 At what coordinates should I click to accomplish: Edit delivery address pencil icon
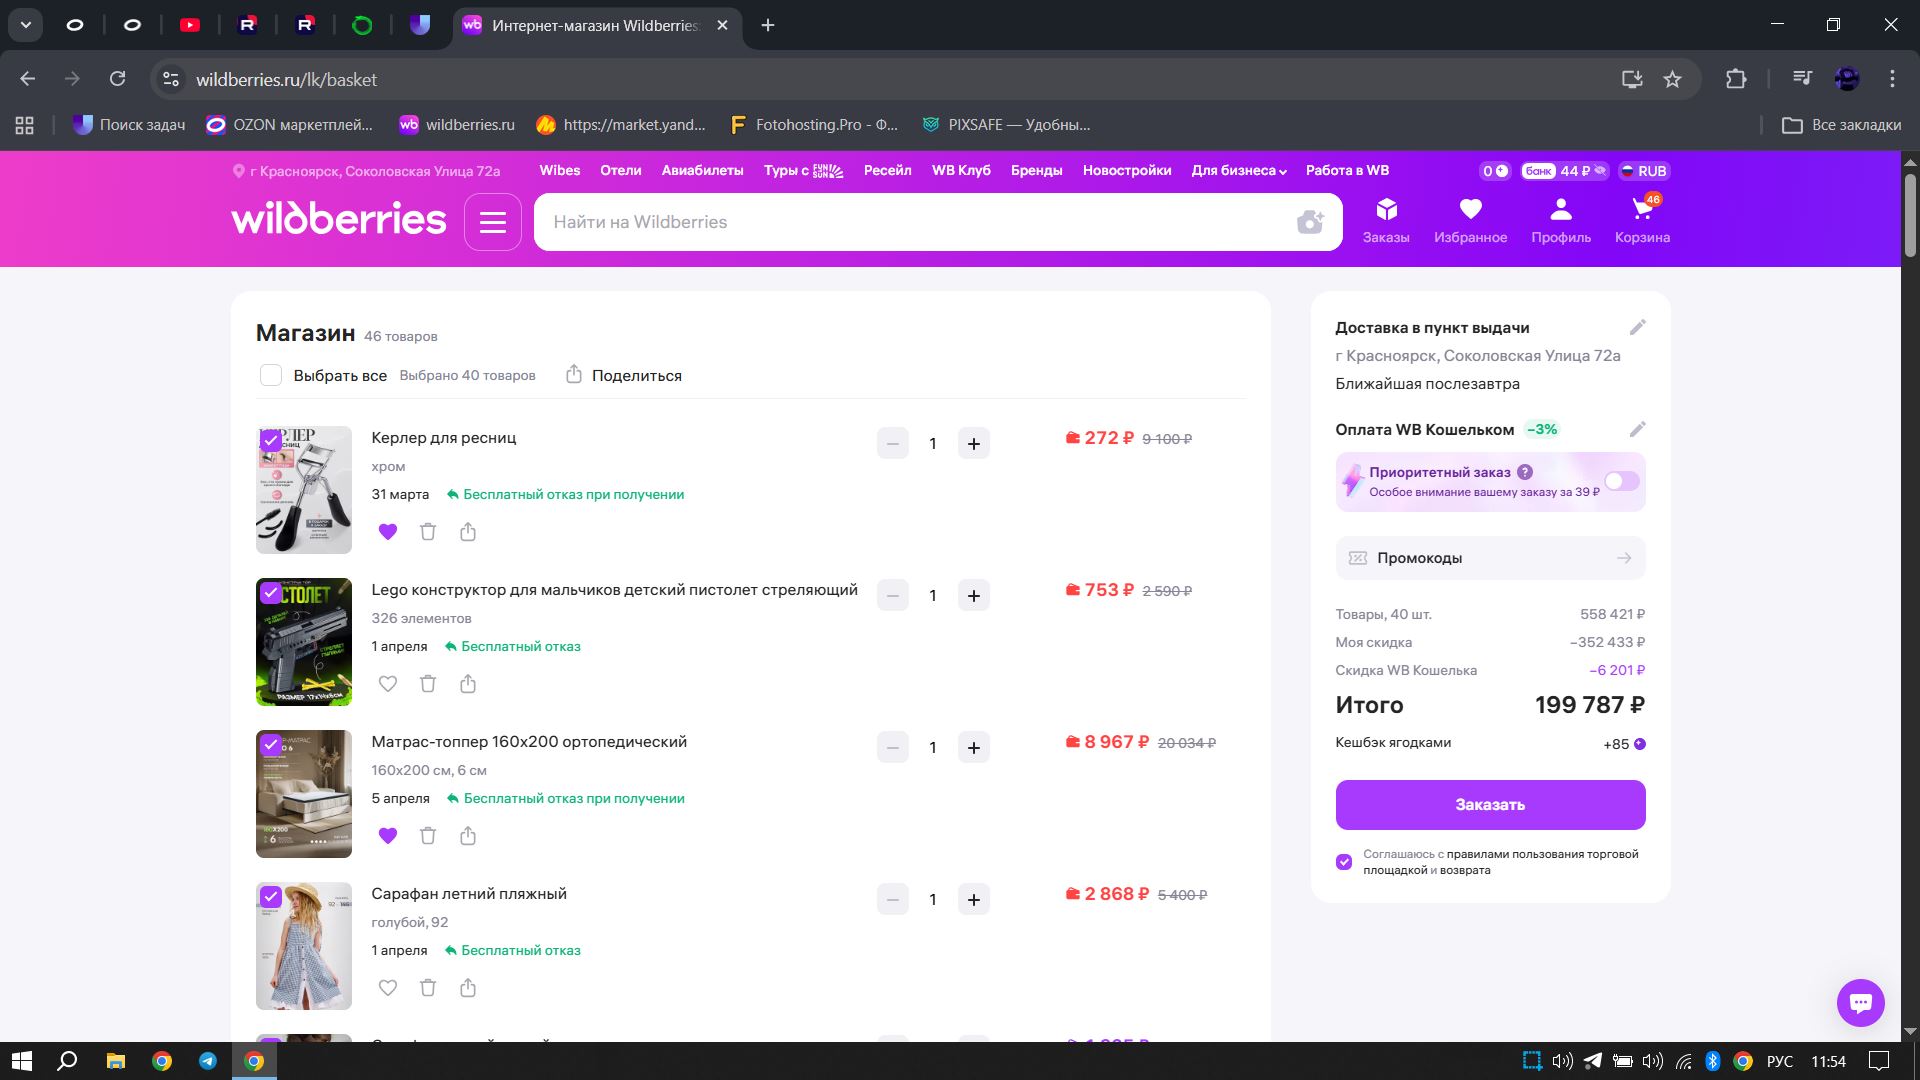(x=1637, y=327)
